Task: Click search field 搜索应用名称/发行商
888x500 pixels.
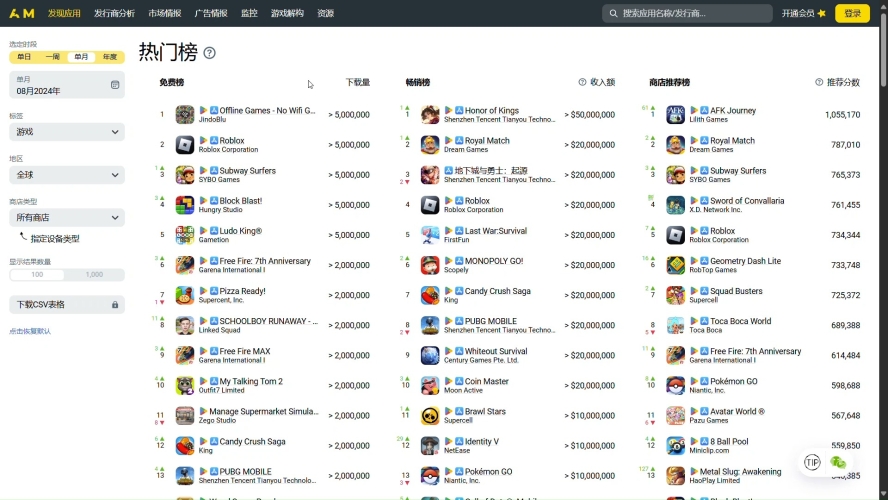Action: click(x=687, y=13)
